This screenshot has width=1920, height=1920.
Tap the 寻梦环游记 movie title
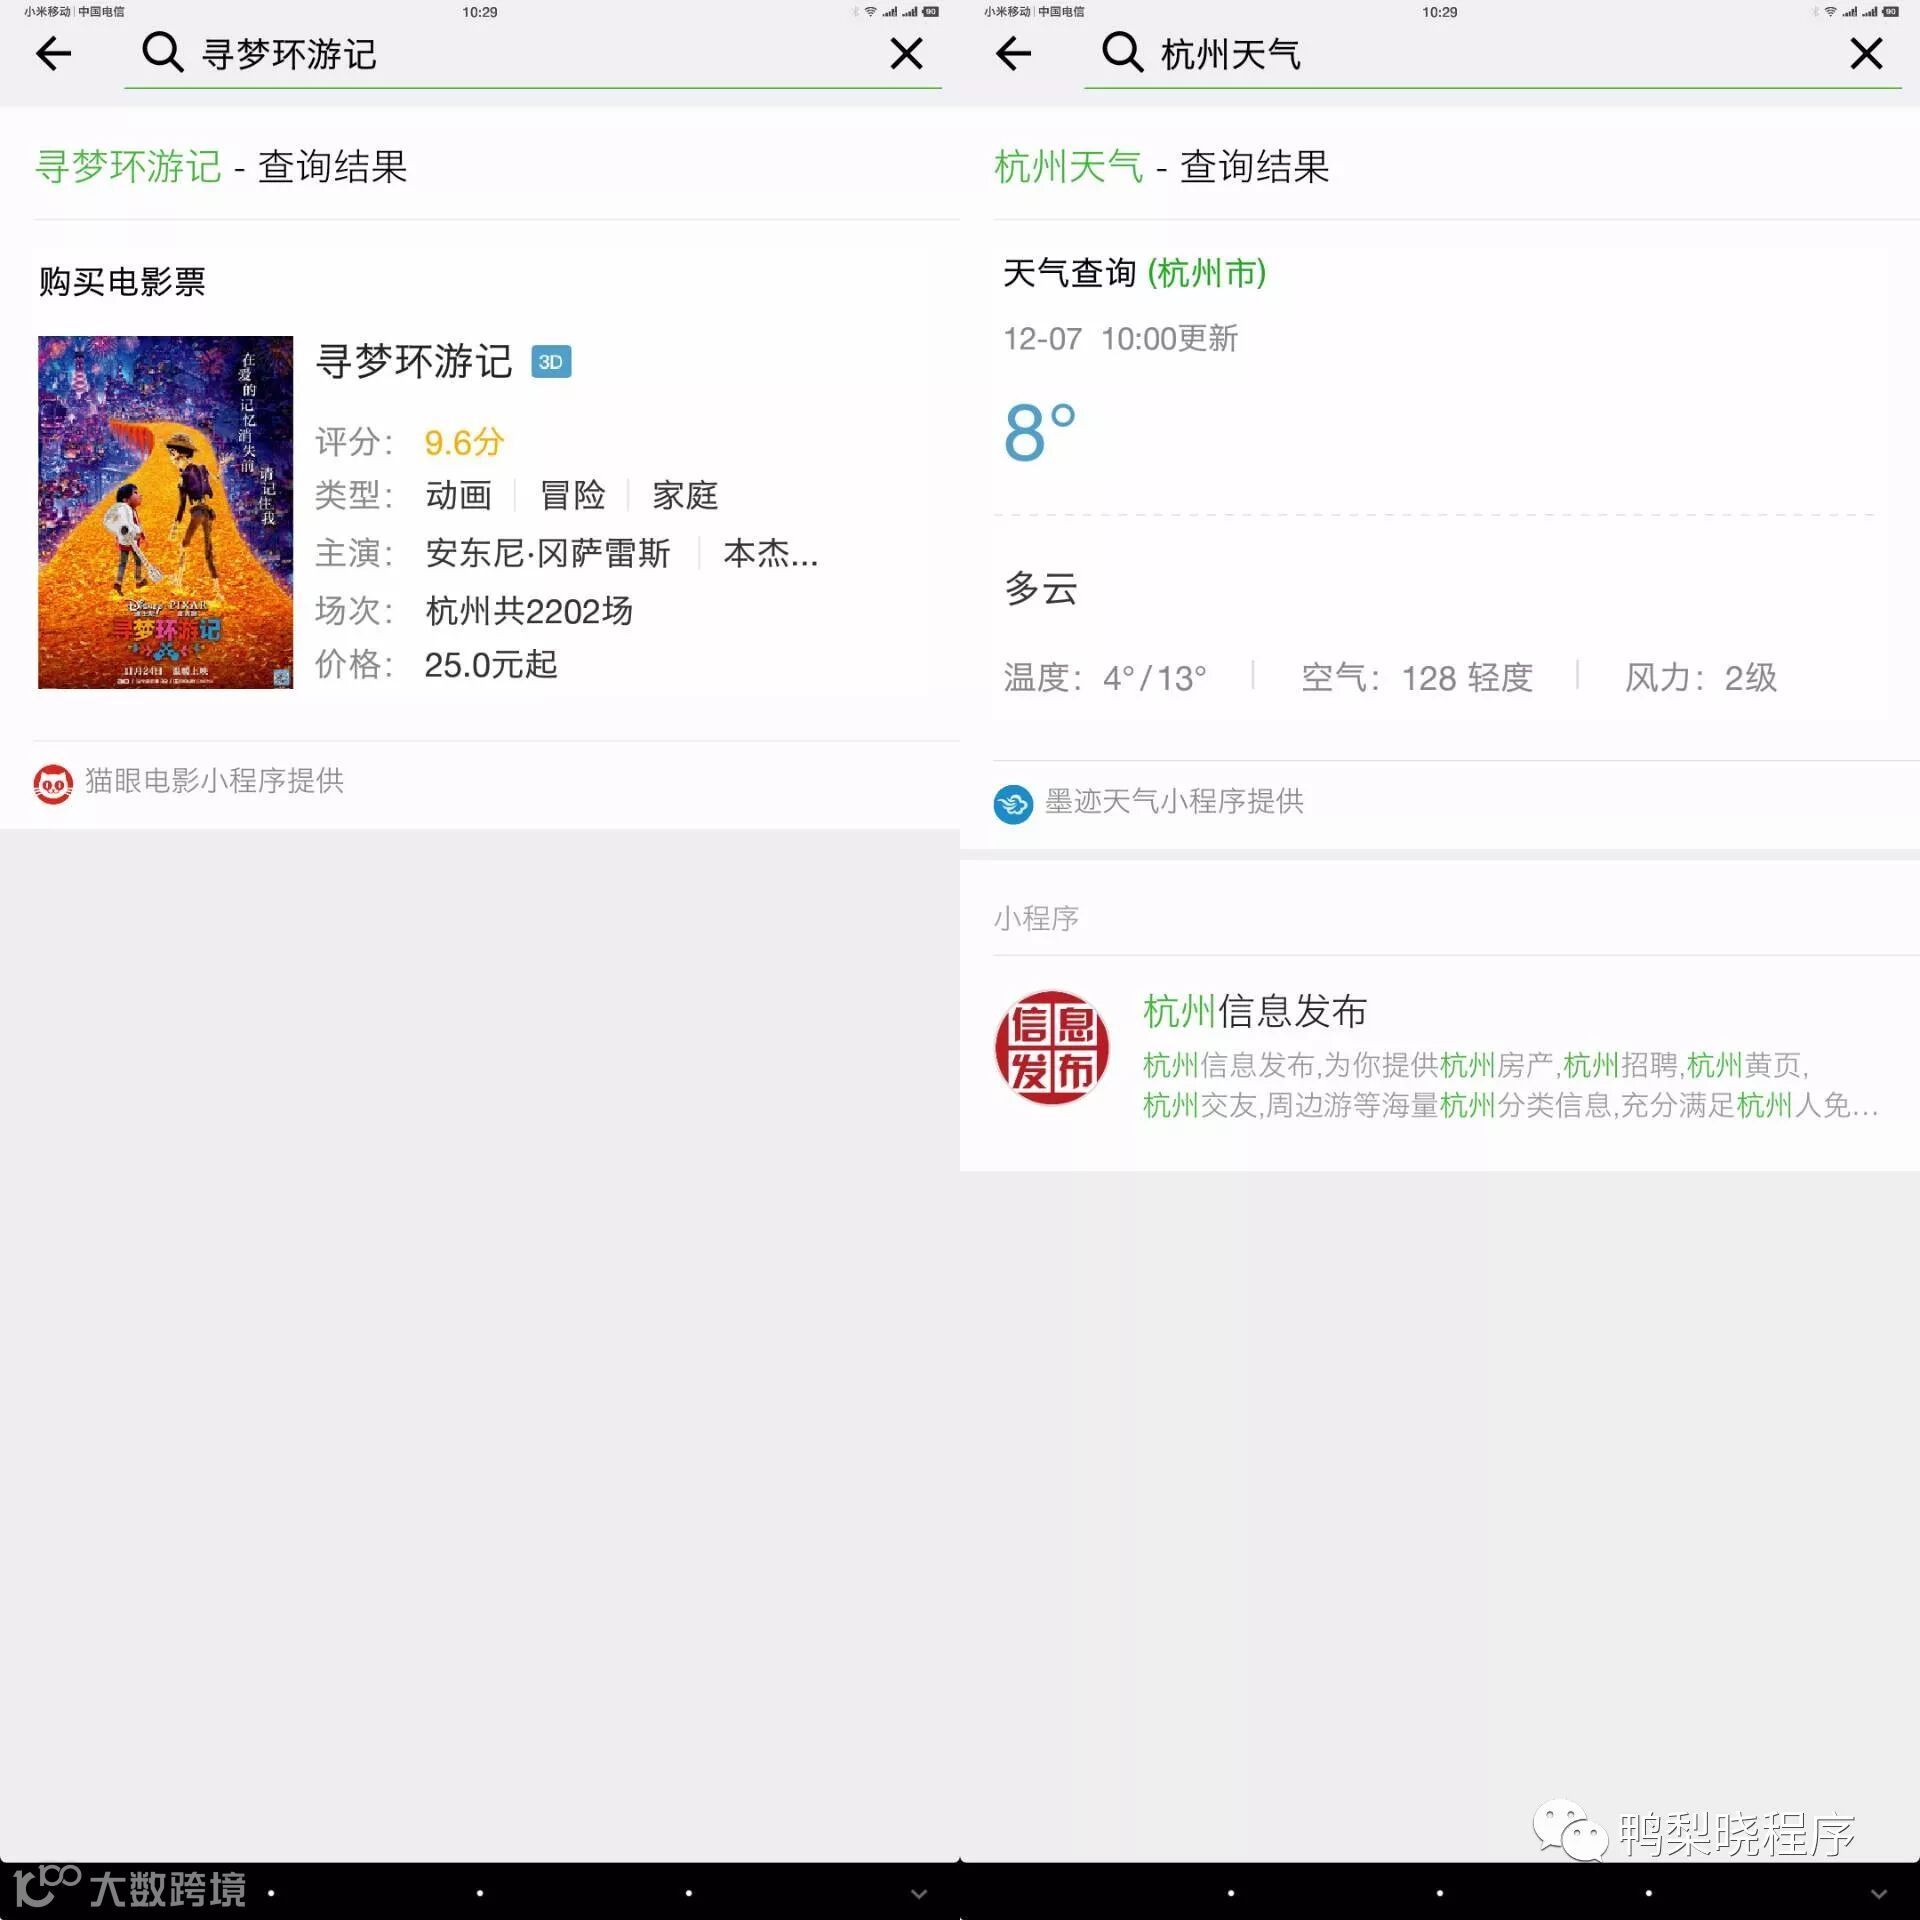click(x=413, y=362)
